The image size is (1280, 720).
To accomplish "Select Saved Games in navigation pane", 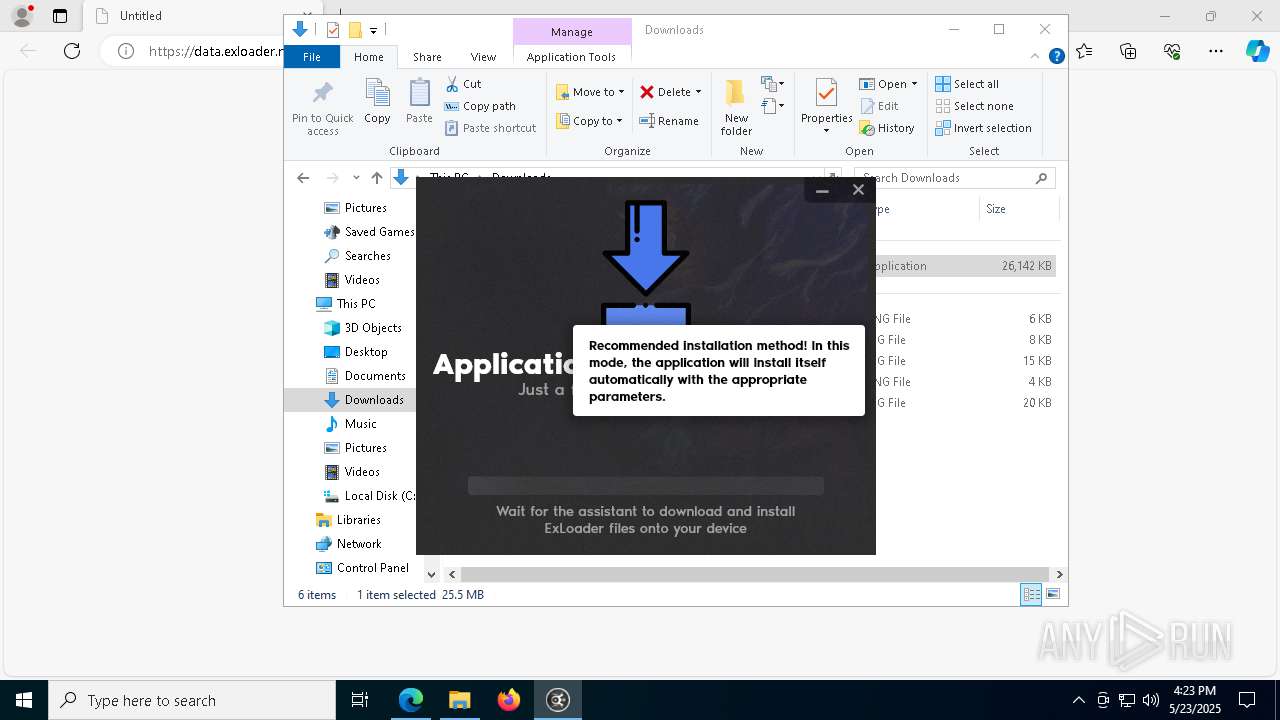I will [x=369, y=232].
